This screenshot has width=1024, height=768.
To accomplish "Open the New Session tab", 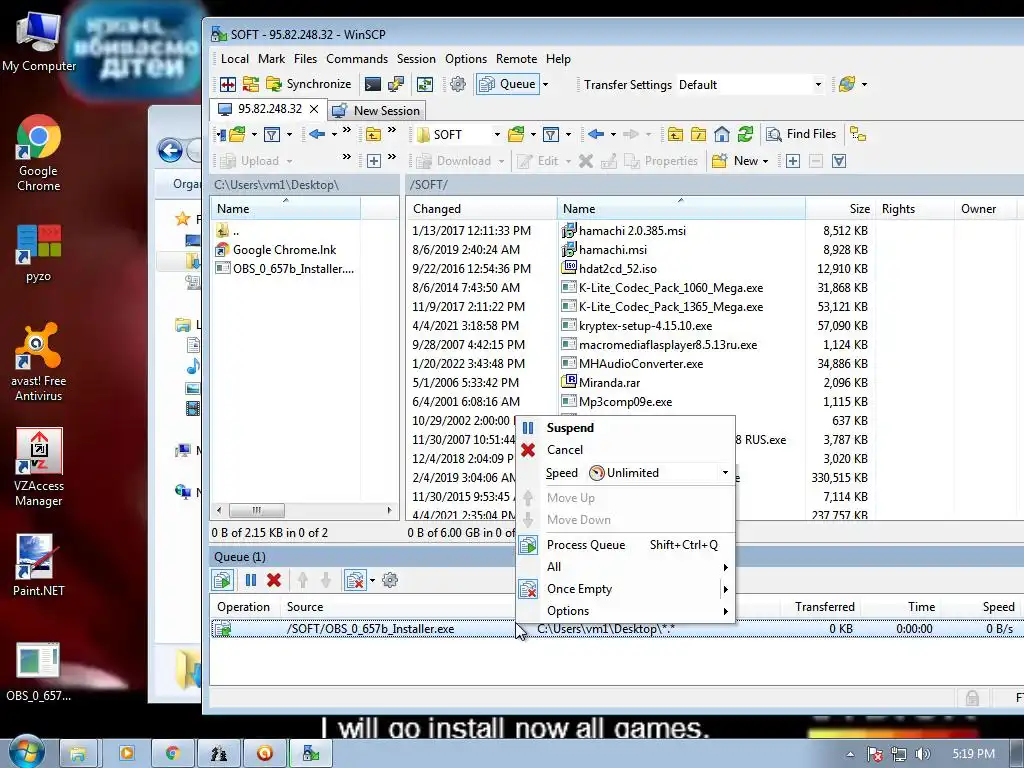I will click(376, 110).
